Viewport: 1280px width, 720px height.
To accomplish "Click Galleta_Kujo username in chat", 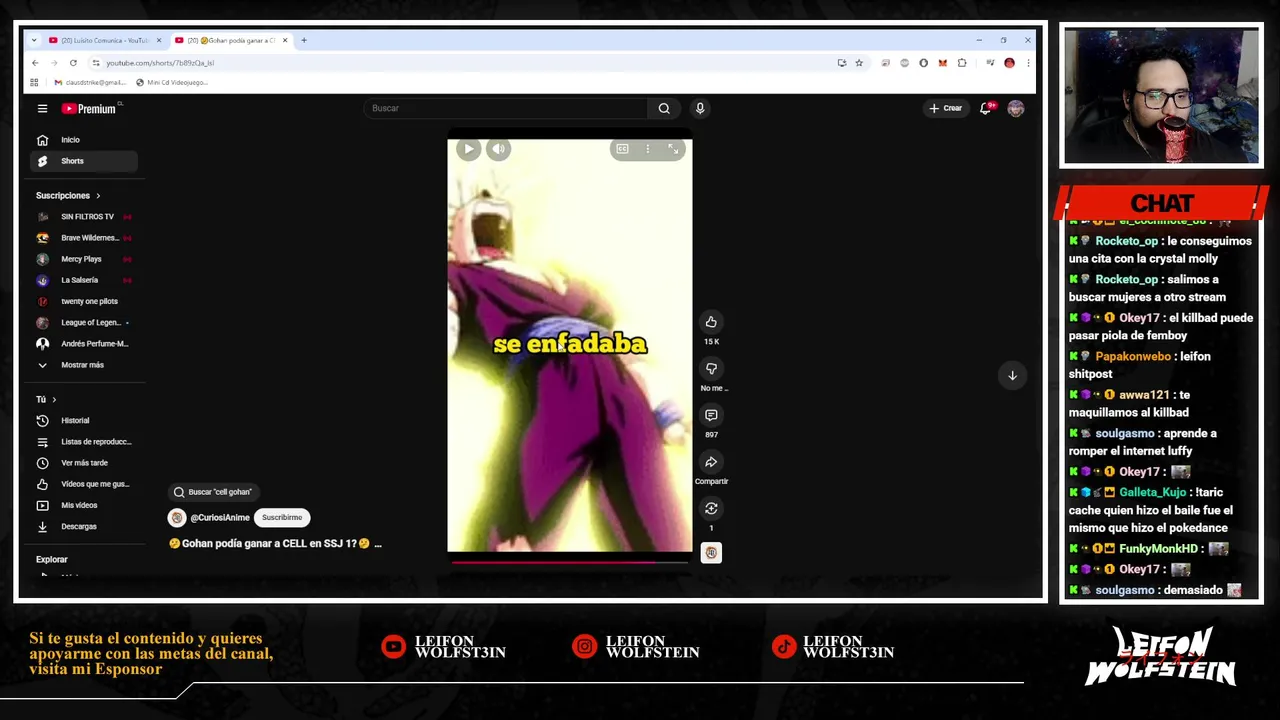I will pos(1152,492).
